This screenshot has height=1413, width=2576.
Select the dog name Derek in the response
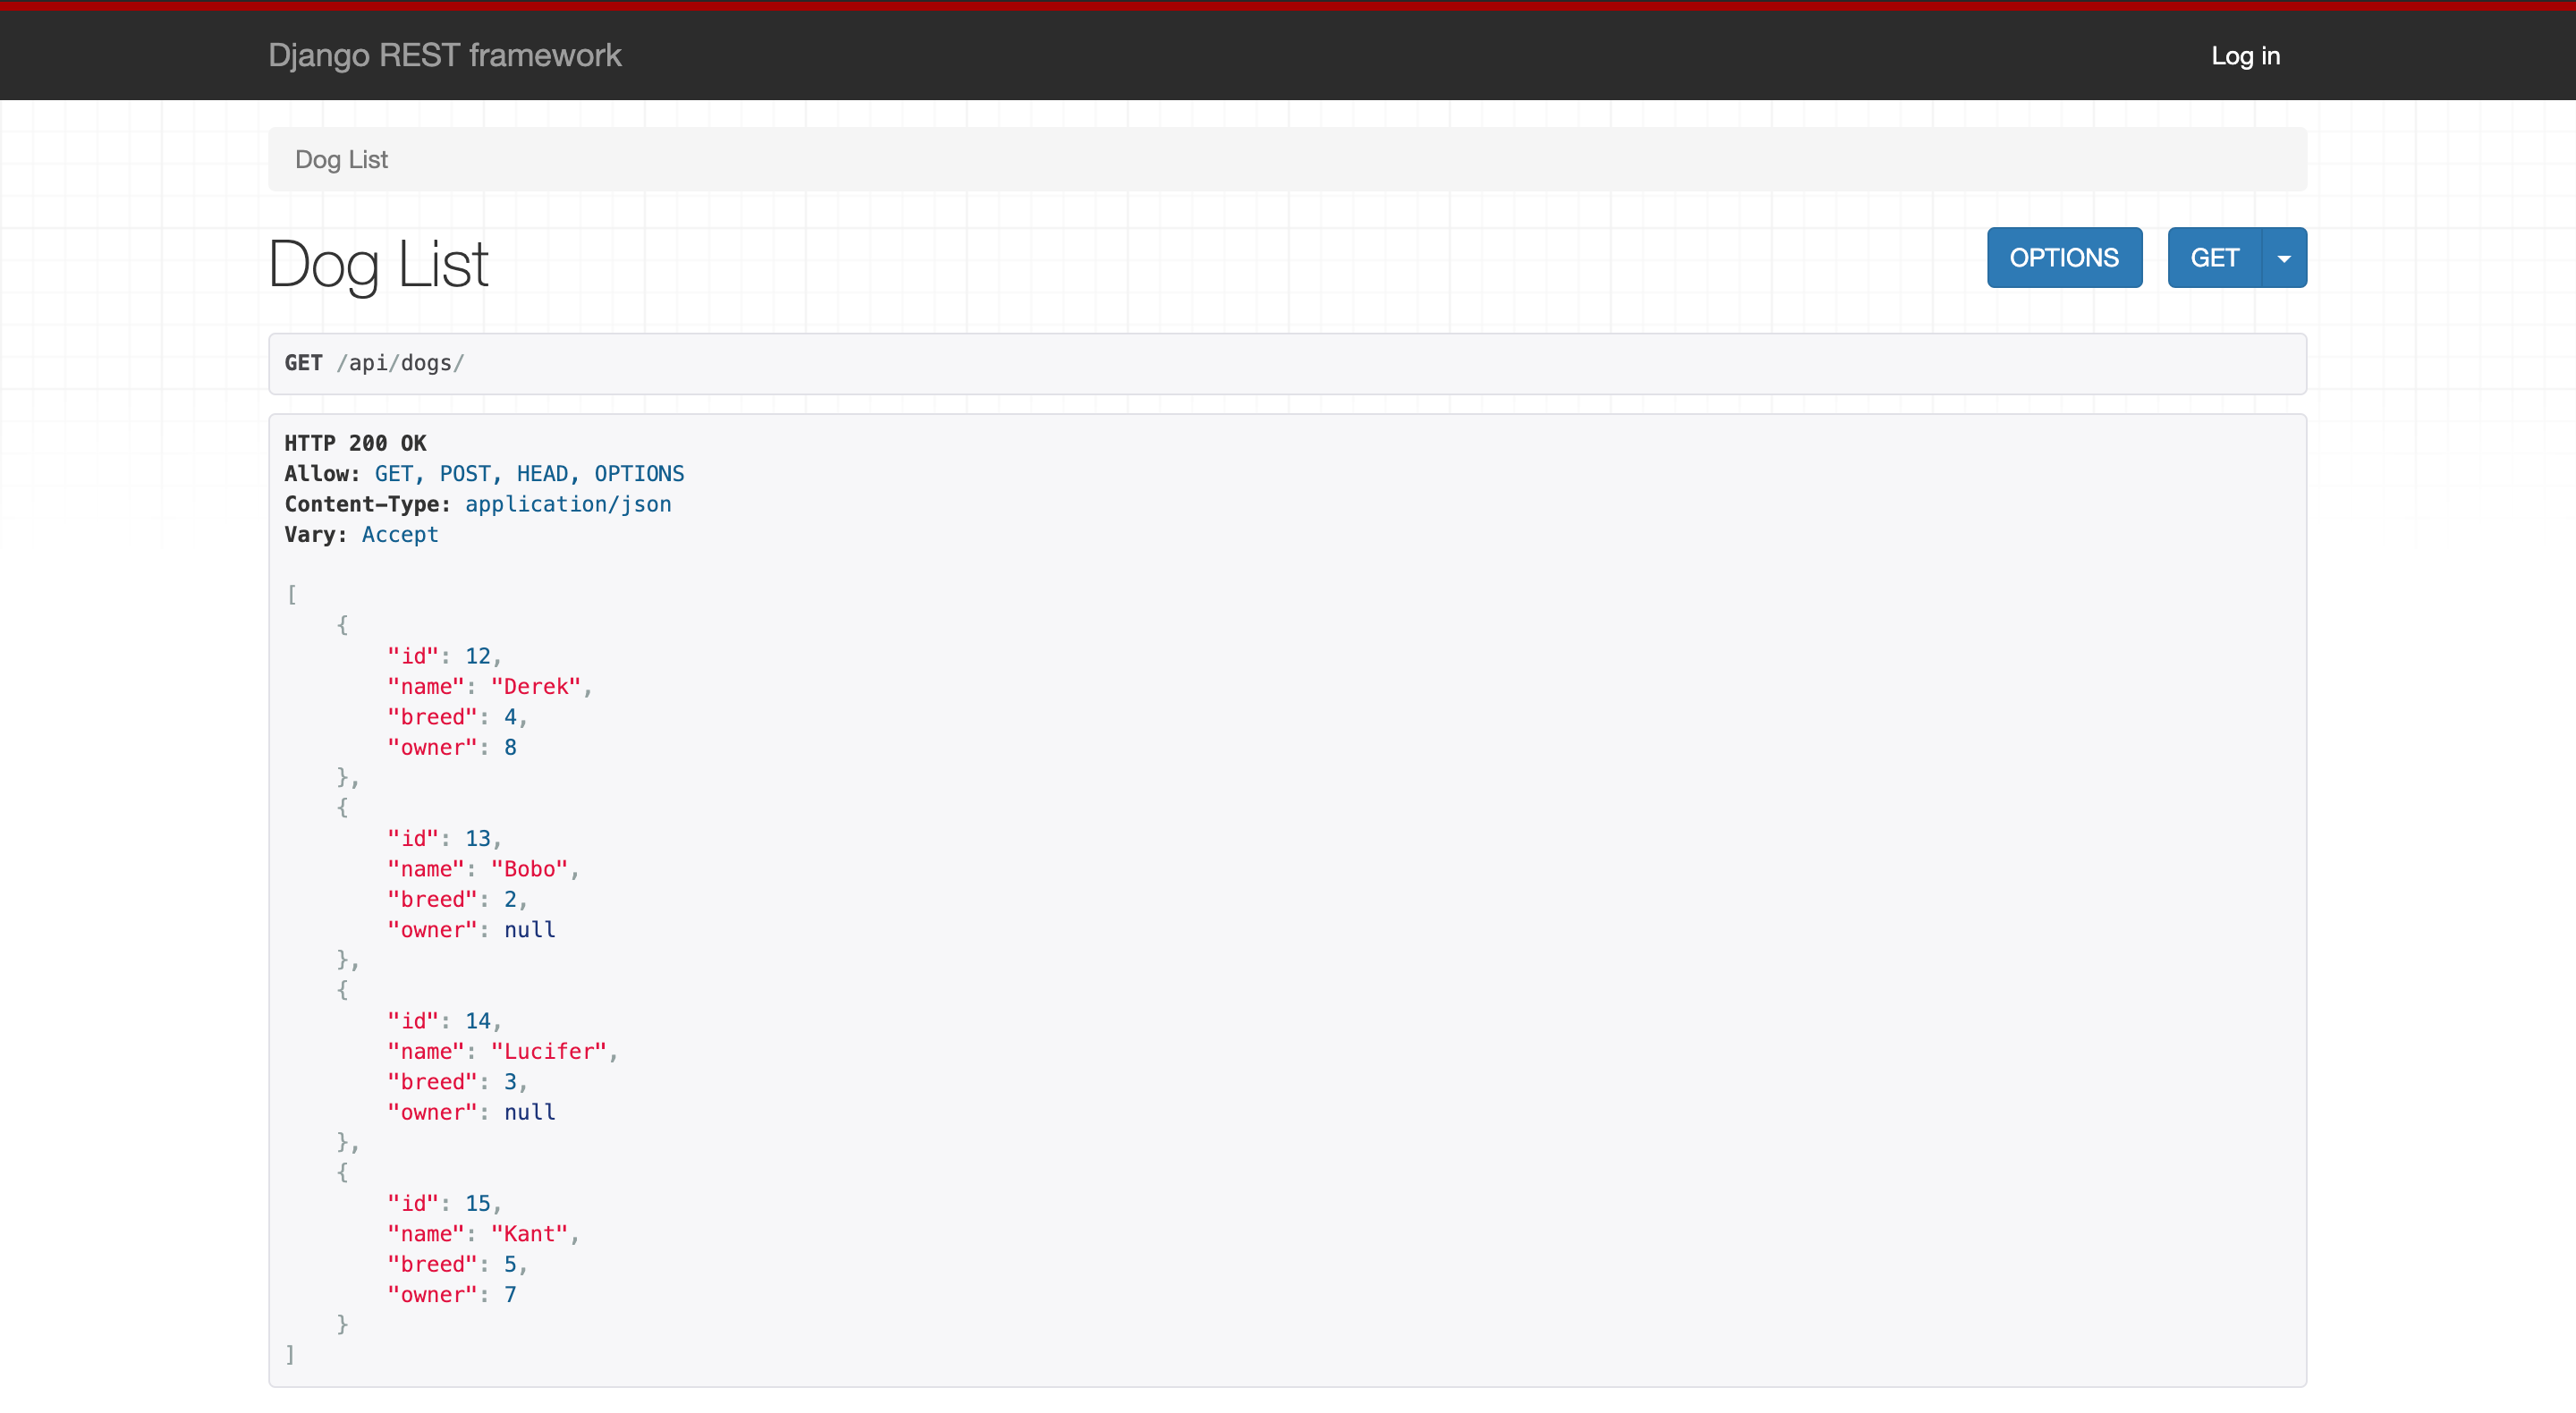(536, 686)
